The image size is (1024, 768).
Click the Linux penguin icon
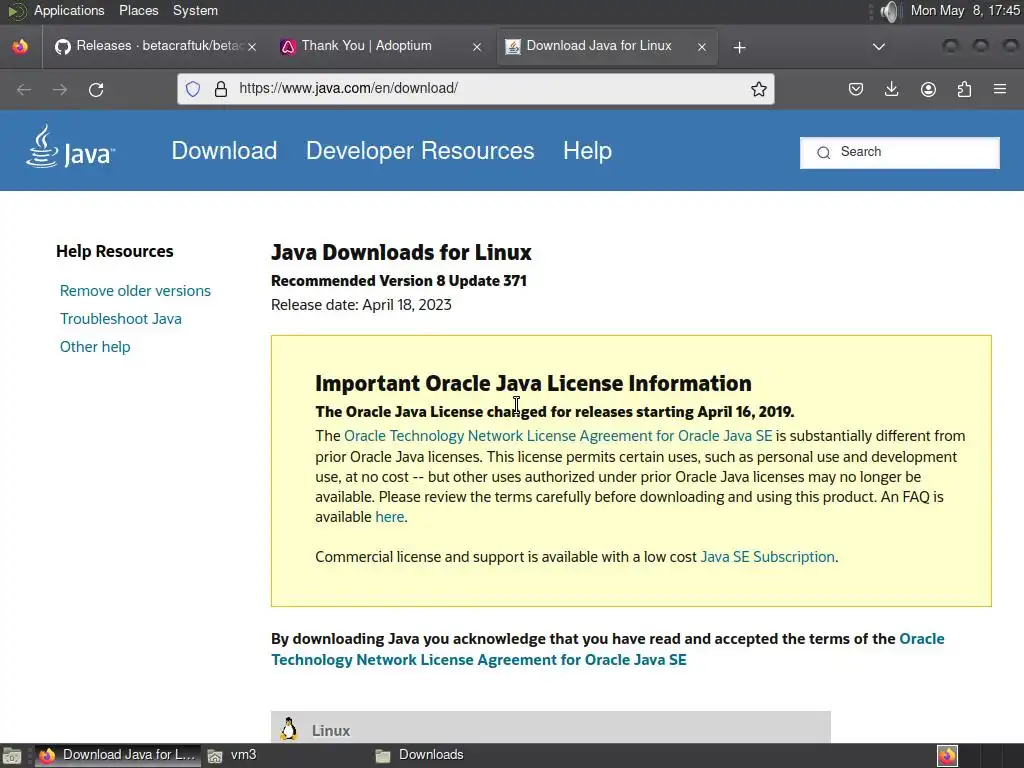tap(289, 729)
